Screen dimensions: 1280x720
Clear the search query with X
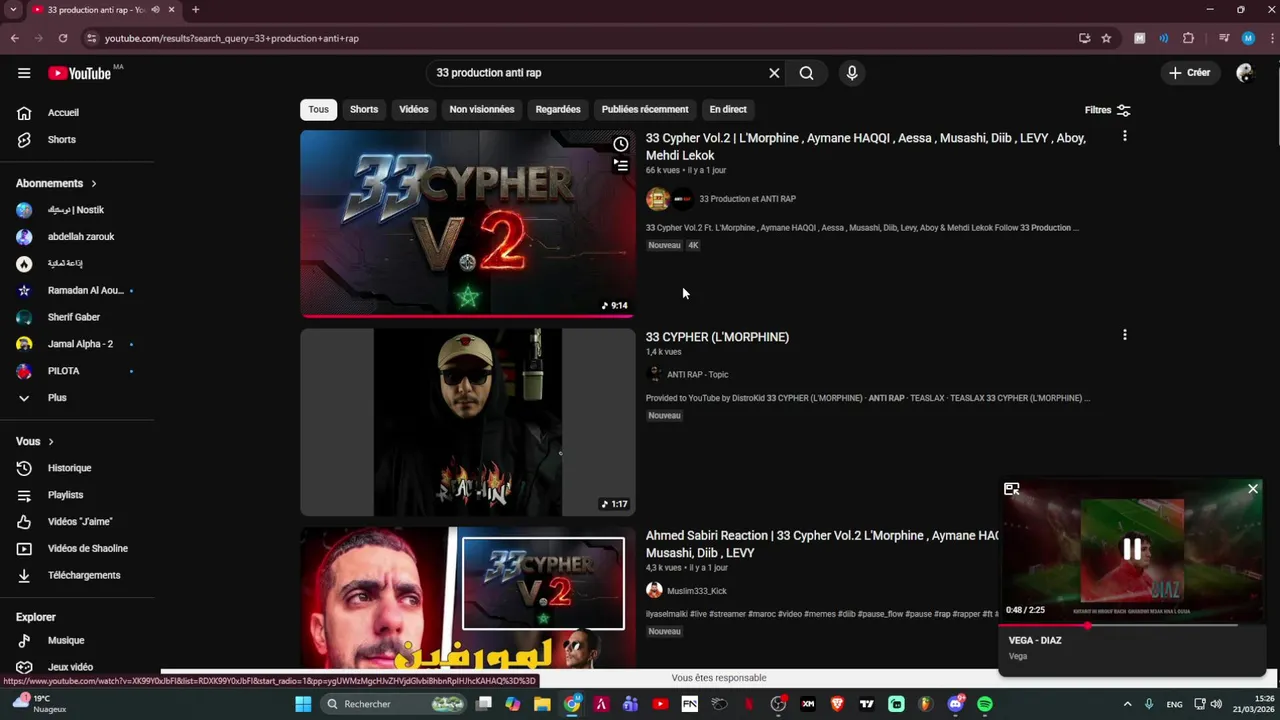[x=774, y=73]
